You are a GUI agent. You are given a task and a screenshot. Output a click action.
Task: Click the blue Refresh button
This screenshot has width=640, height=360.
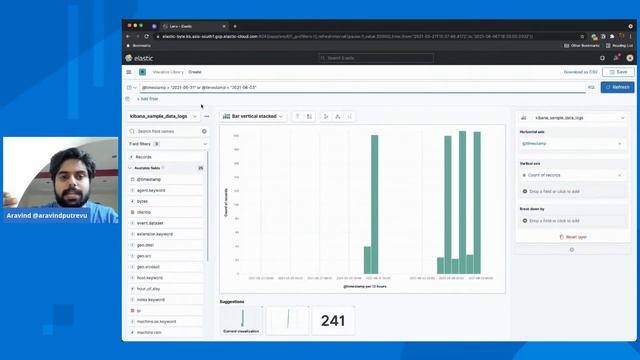(618, 87)
